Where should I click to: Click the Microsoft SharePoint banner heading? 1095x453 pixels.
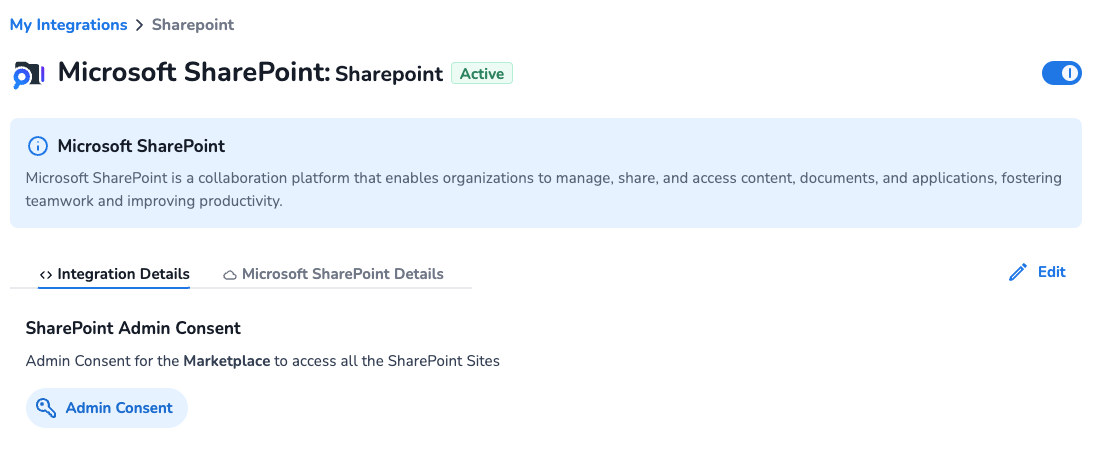click(141, 146)
